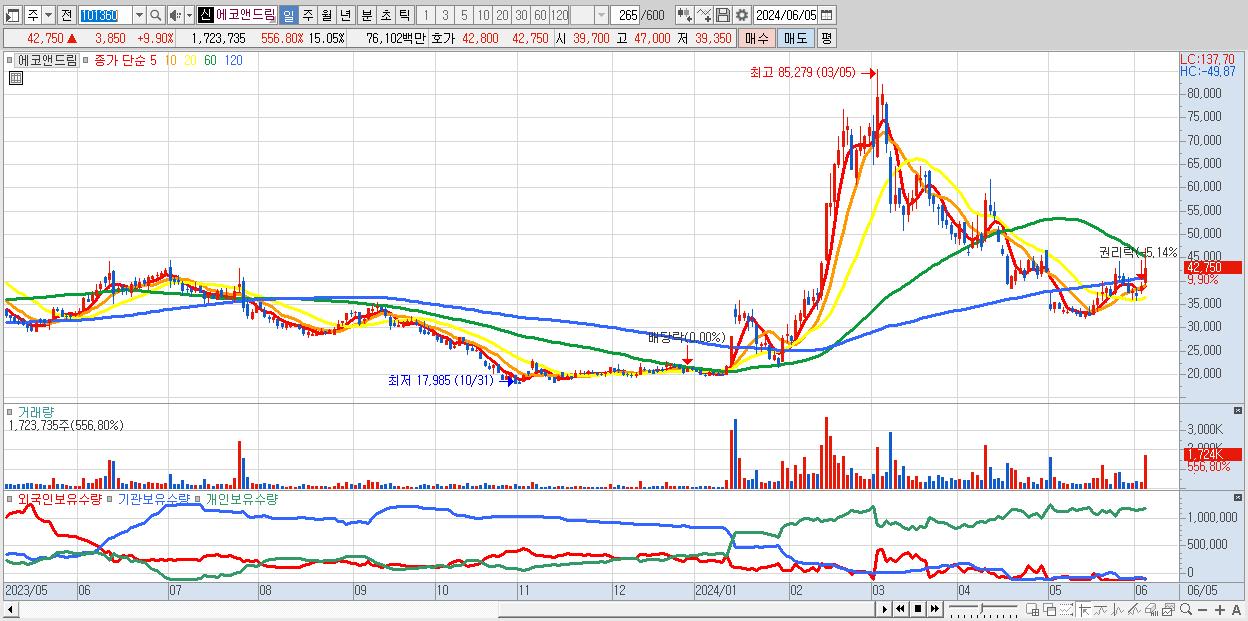Image resolution: width=1248 pixels, height=621 pixels.
Task: Click the trend line chart tool icon
Action: pos(1101,610)
